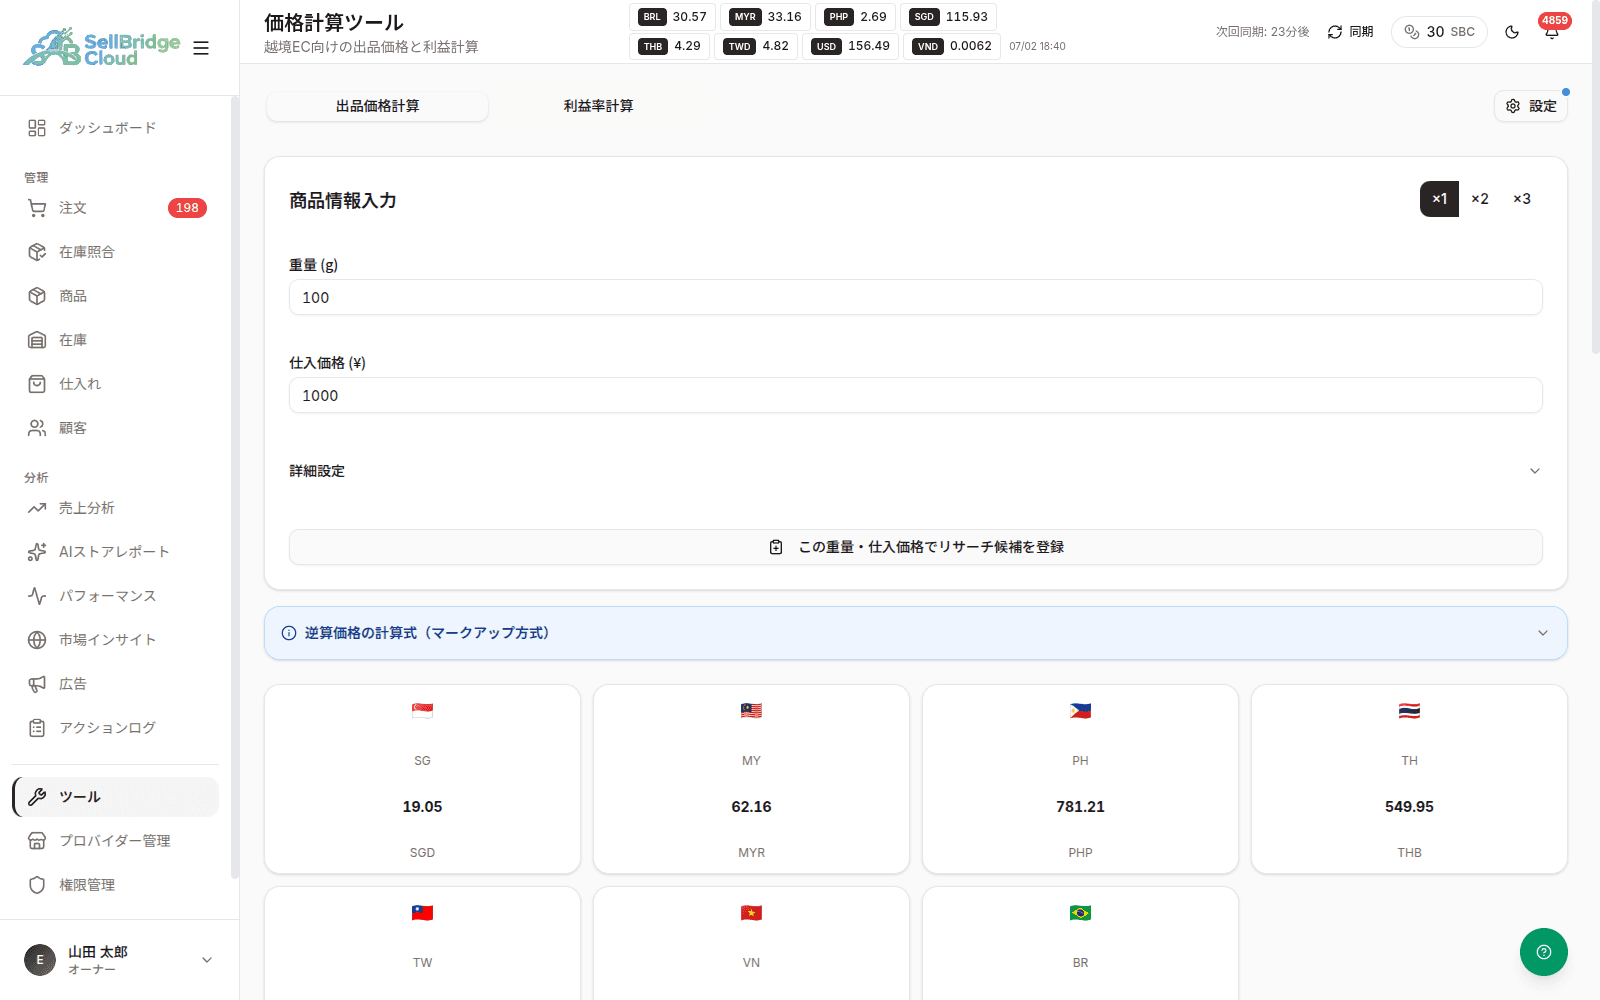Click the BR Brazil flag card
The width and height of the screenshot is (1600, 1000).
click(x=1080, y=943)
